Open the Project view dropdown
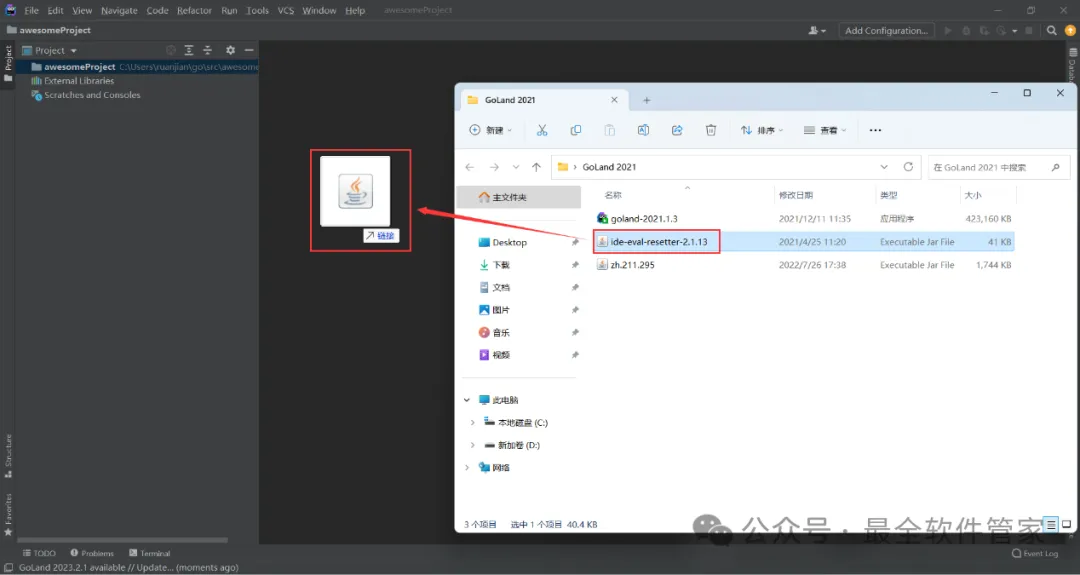 point(50,50)
